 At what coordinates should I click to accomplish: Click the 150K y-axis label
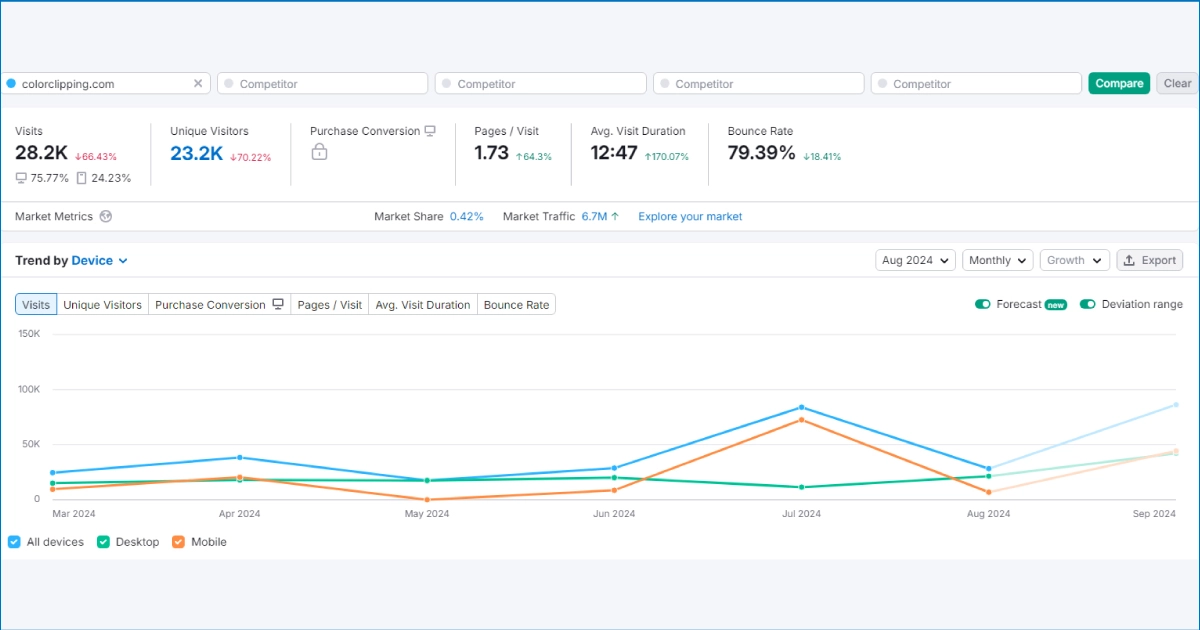28,334
